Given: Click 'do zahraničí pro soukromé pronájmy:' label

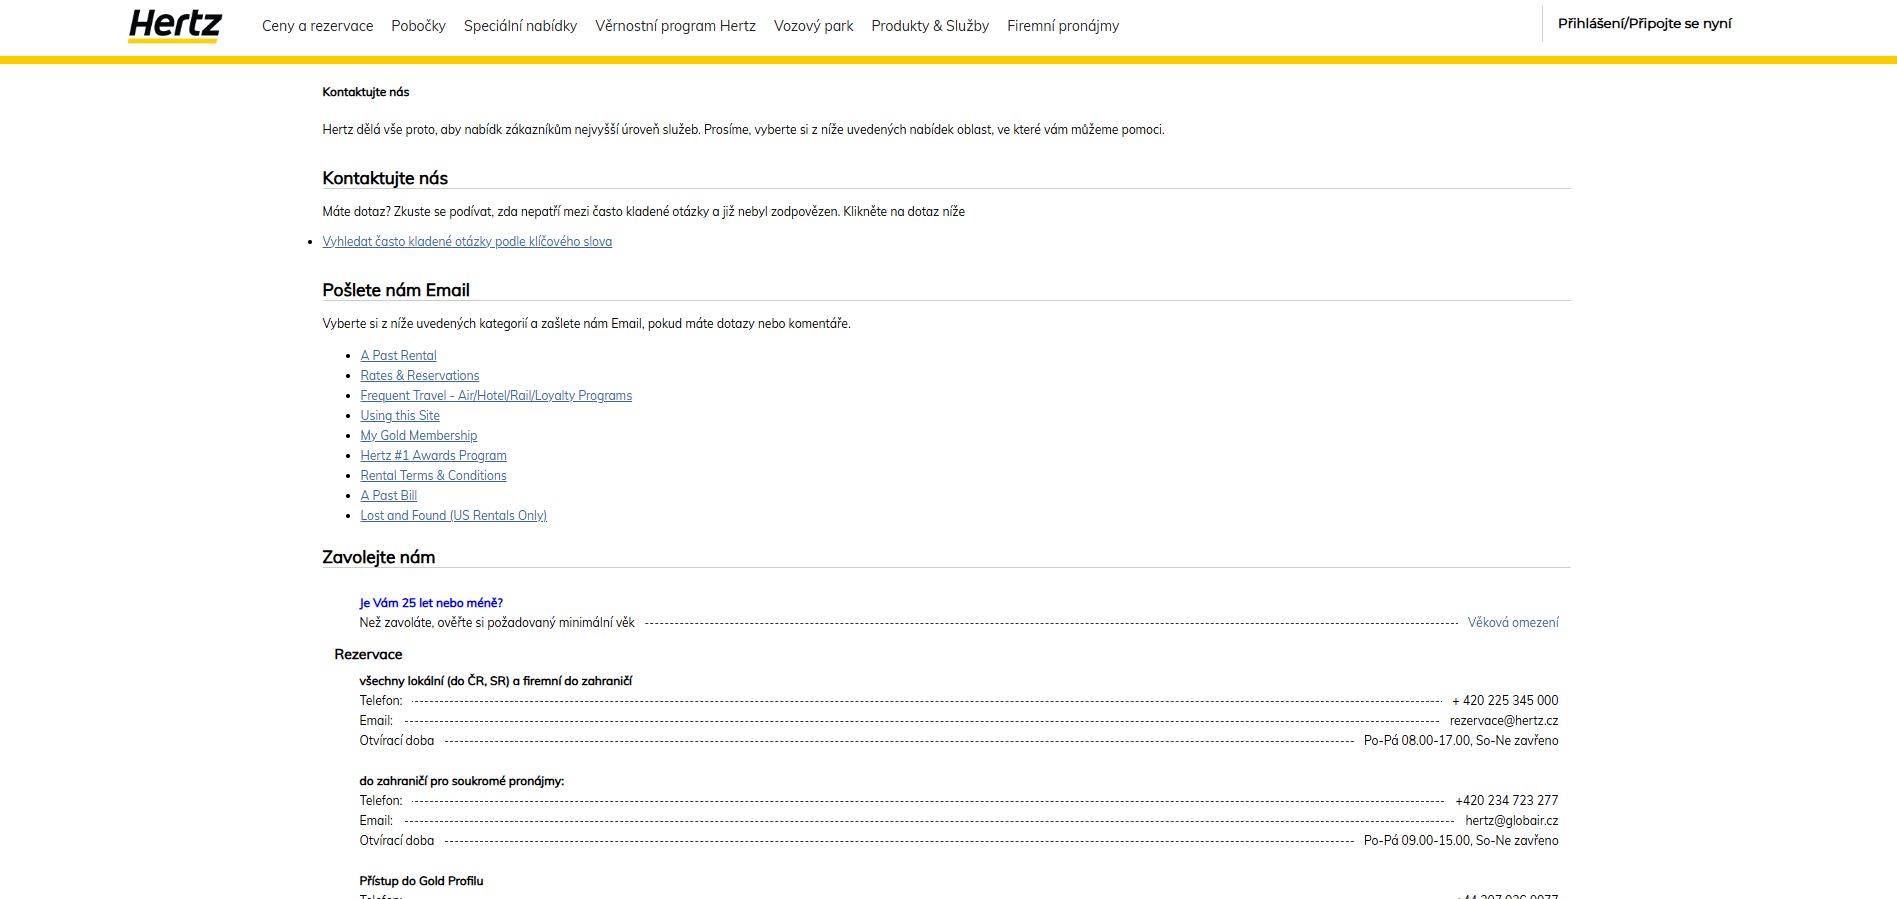Looking at the screenshot, I should [x=461, y=781].
